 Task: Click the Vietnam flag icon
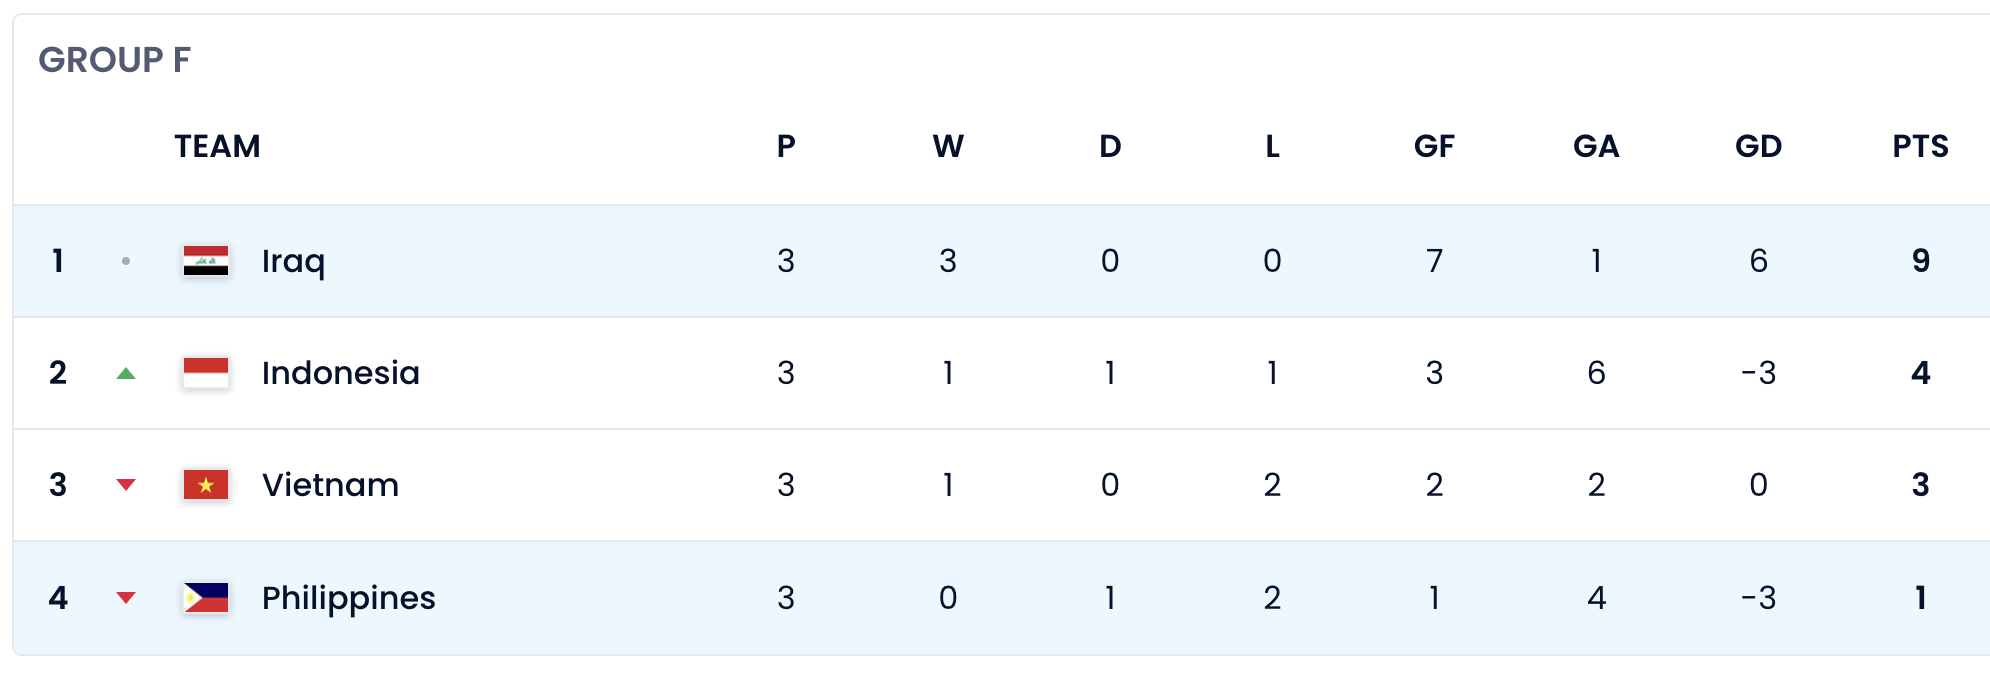point(206,485)
